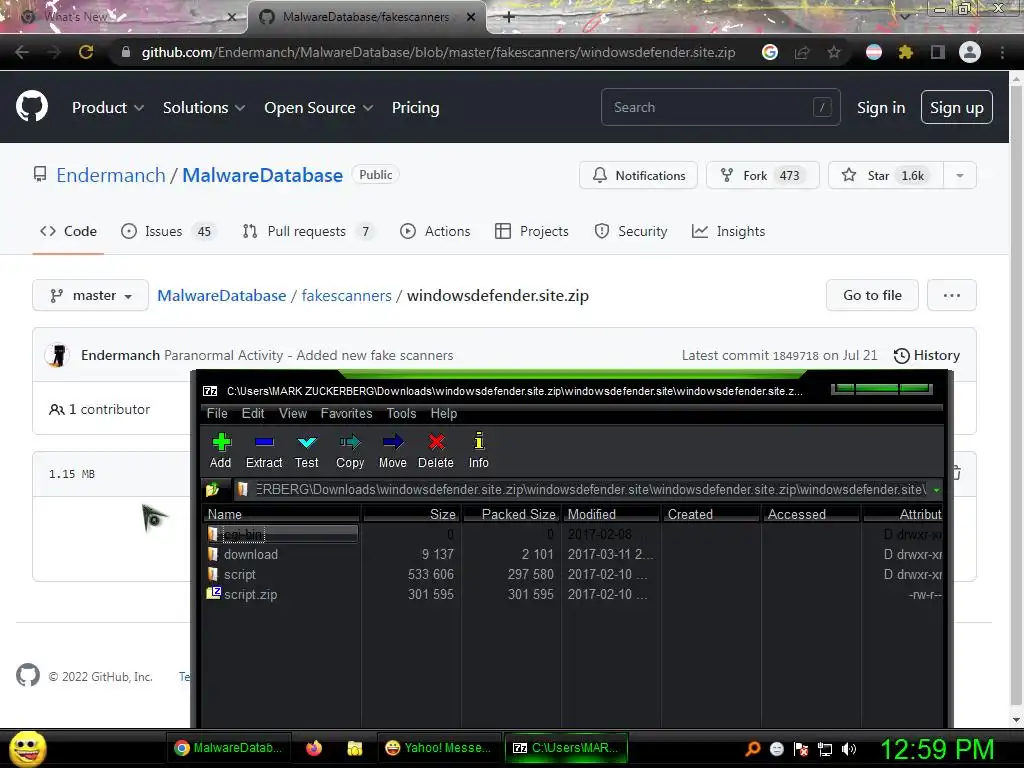Viewport: 1024px width, 768px height.
Task: Open the 7-Zip Favorites menu
Action: pos(346,413)
